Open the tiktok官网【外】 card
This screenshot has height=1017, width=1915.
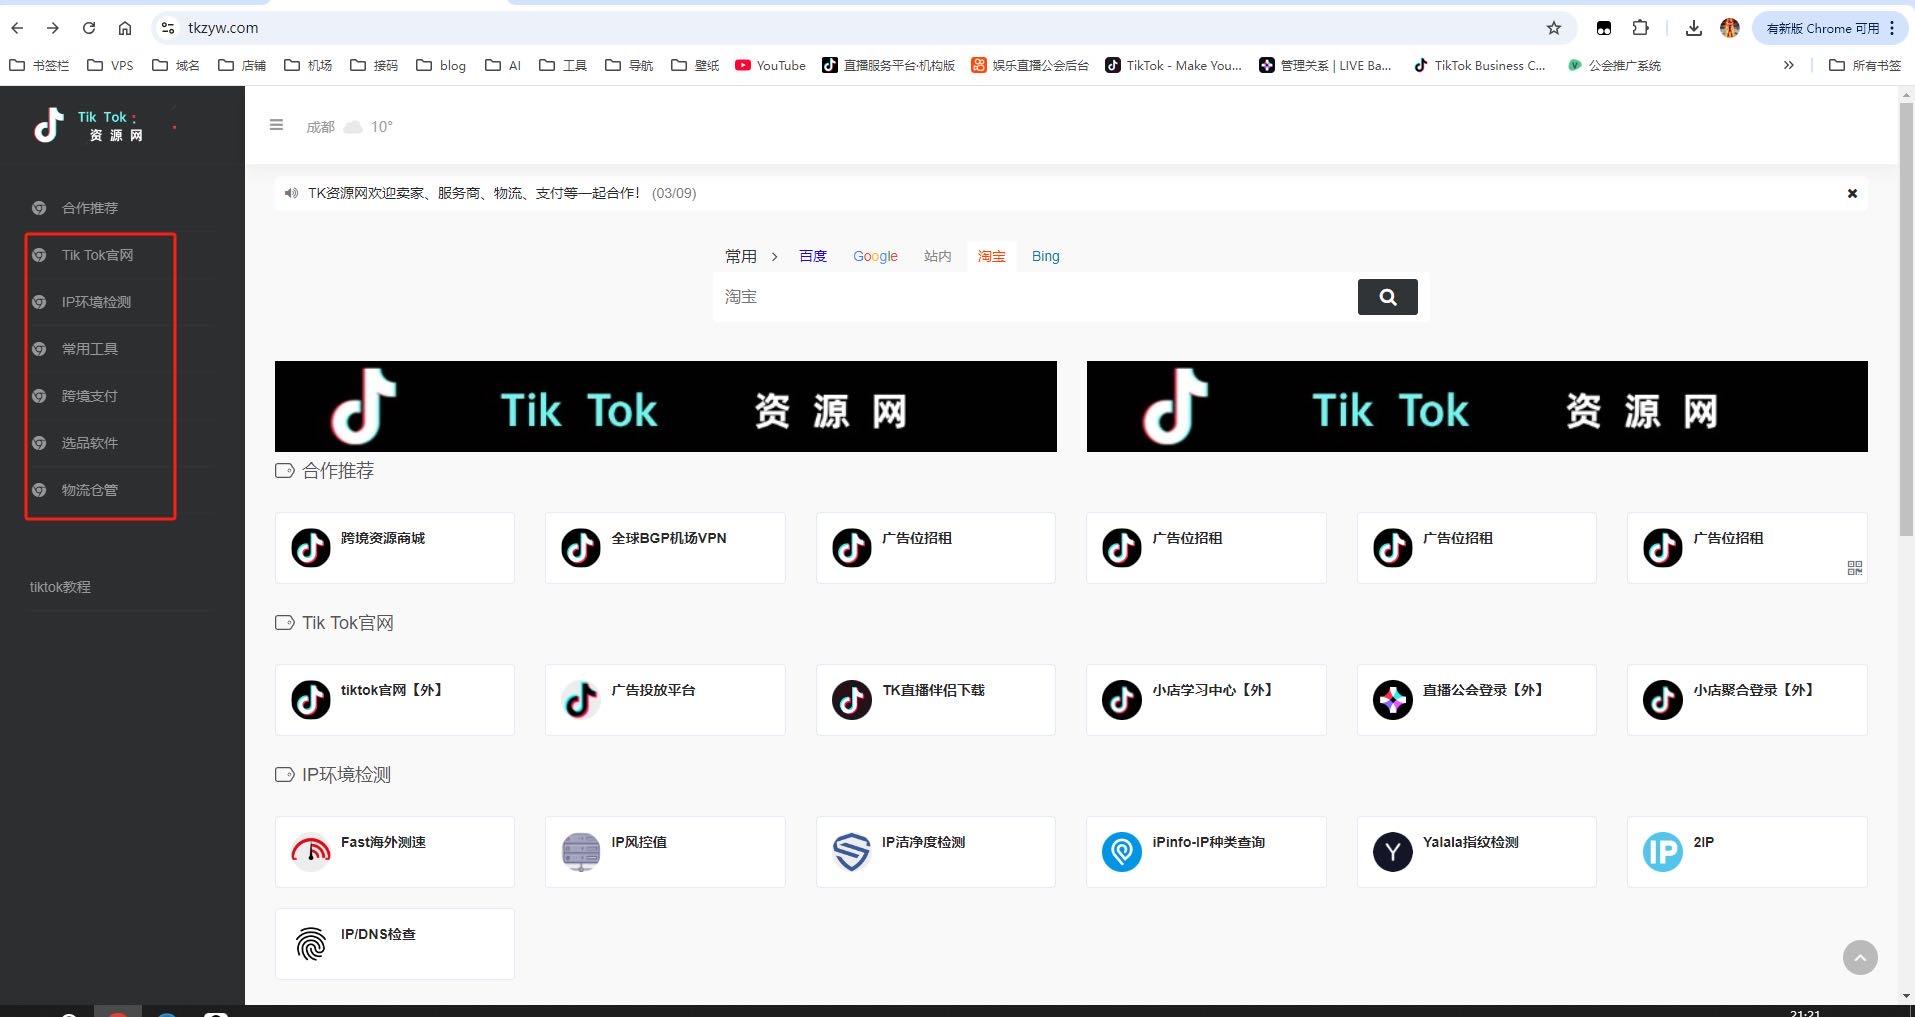(x=395, y=700)
